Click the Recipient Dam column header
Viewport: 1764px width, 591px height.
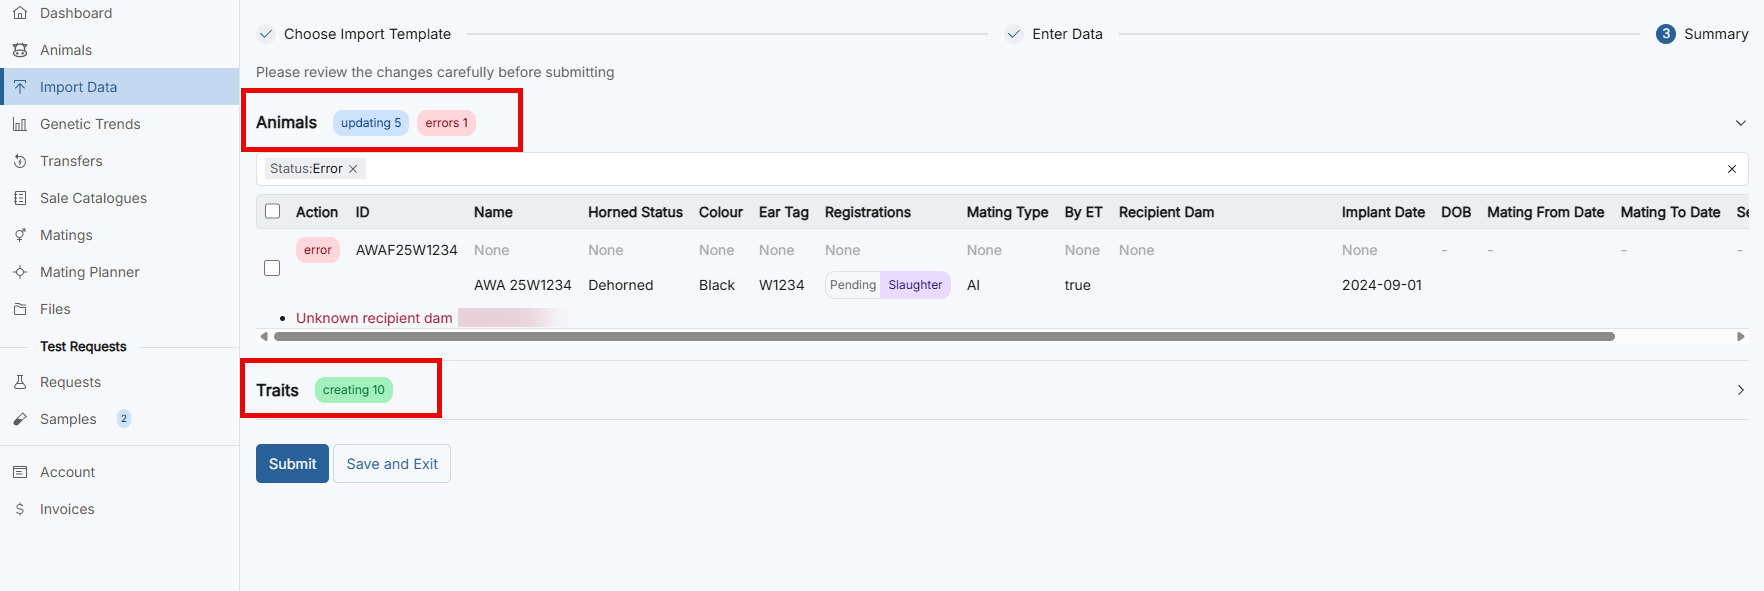[1166, 212]
